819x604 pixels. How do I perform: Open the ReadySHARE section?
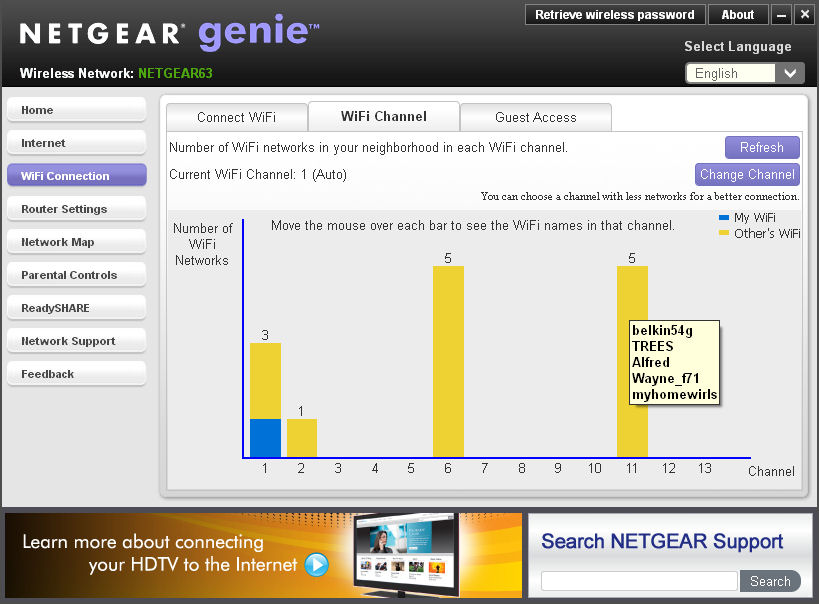77,308
